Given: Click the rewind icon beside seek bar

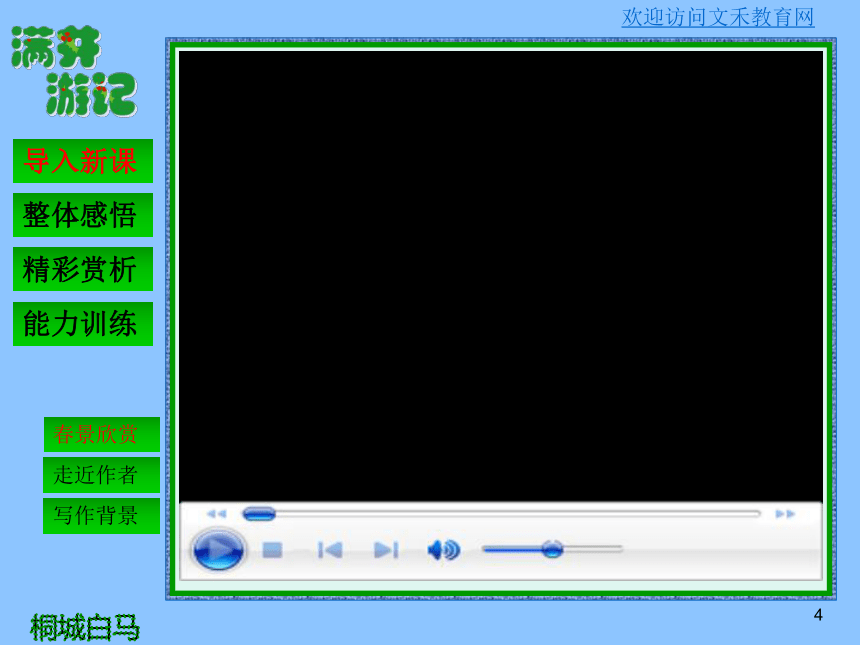Looking at the screenshot, I should [x=216, y=514].
